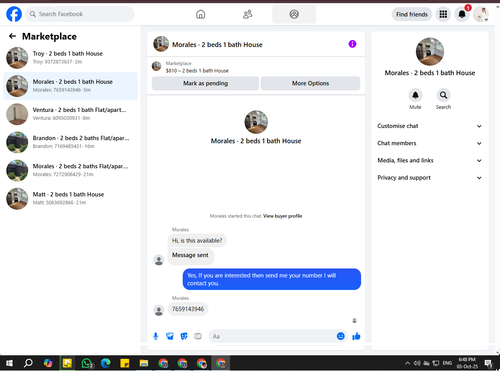Open the Friends icon in top navigation
Image resolution: width=500 pixels, height=371 pixels.
[x=247, y=14]
